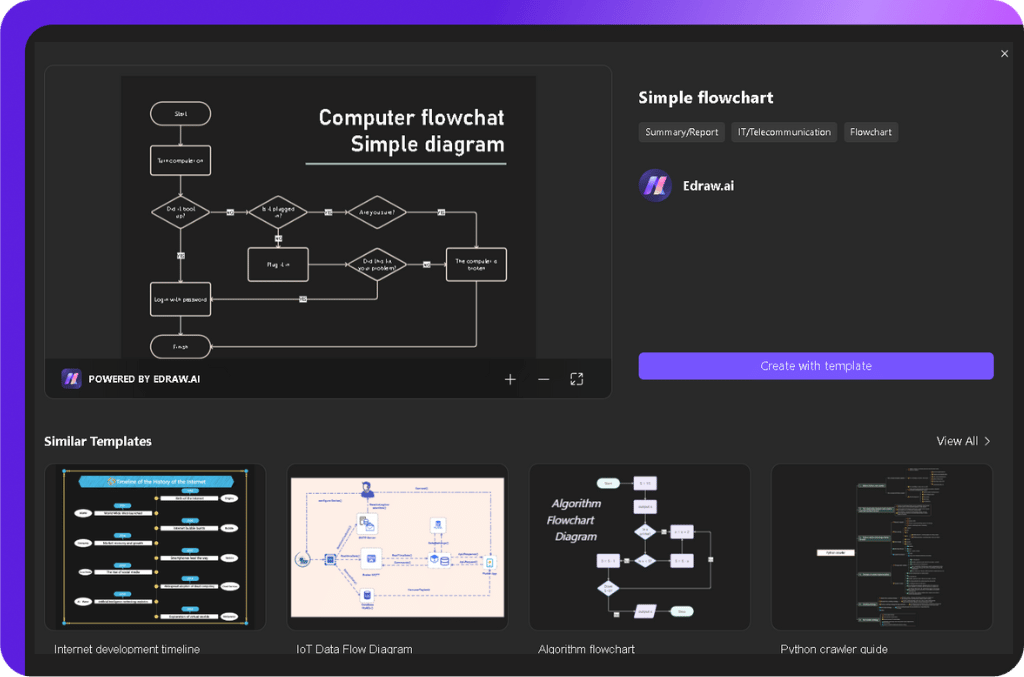Click the Internet development timeline label

click(x=127, y=648)
